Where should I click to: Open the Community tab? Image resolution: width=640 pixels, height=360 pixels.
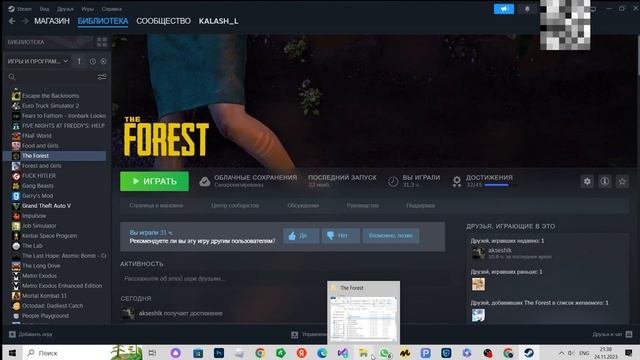click(x=163, y=21)
